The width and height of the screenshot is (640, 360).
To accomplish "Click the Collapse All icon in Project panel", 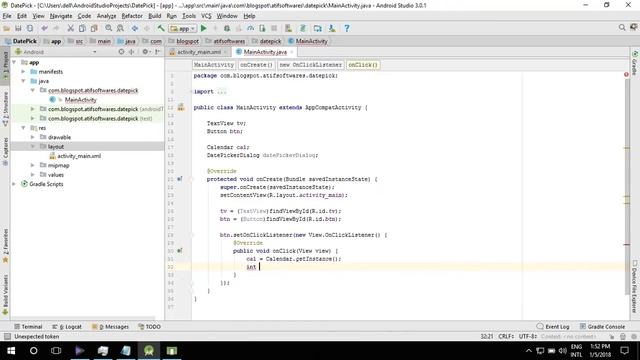I will (x=131, y=52).
